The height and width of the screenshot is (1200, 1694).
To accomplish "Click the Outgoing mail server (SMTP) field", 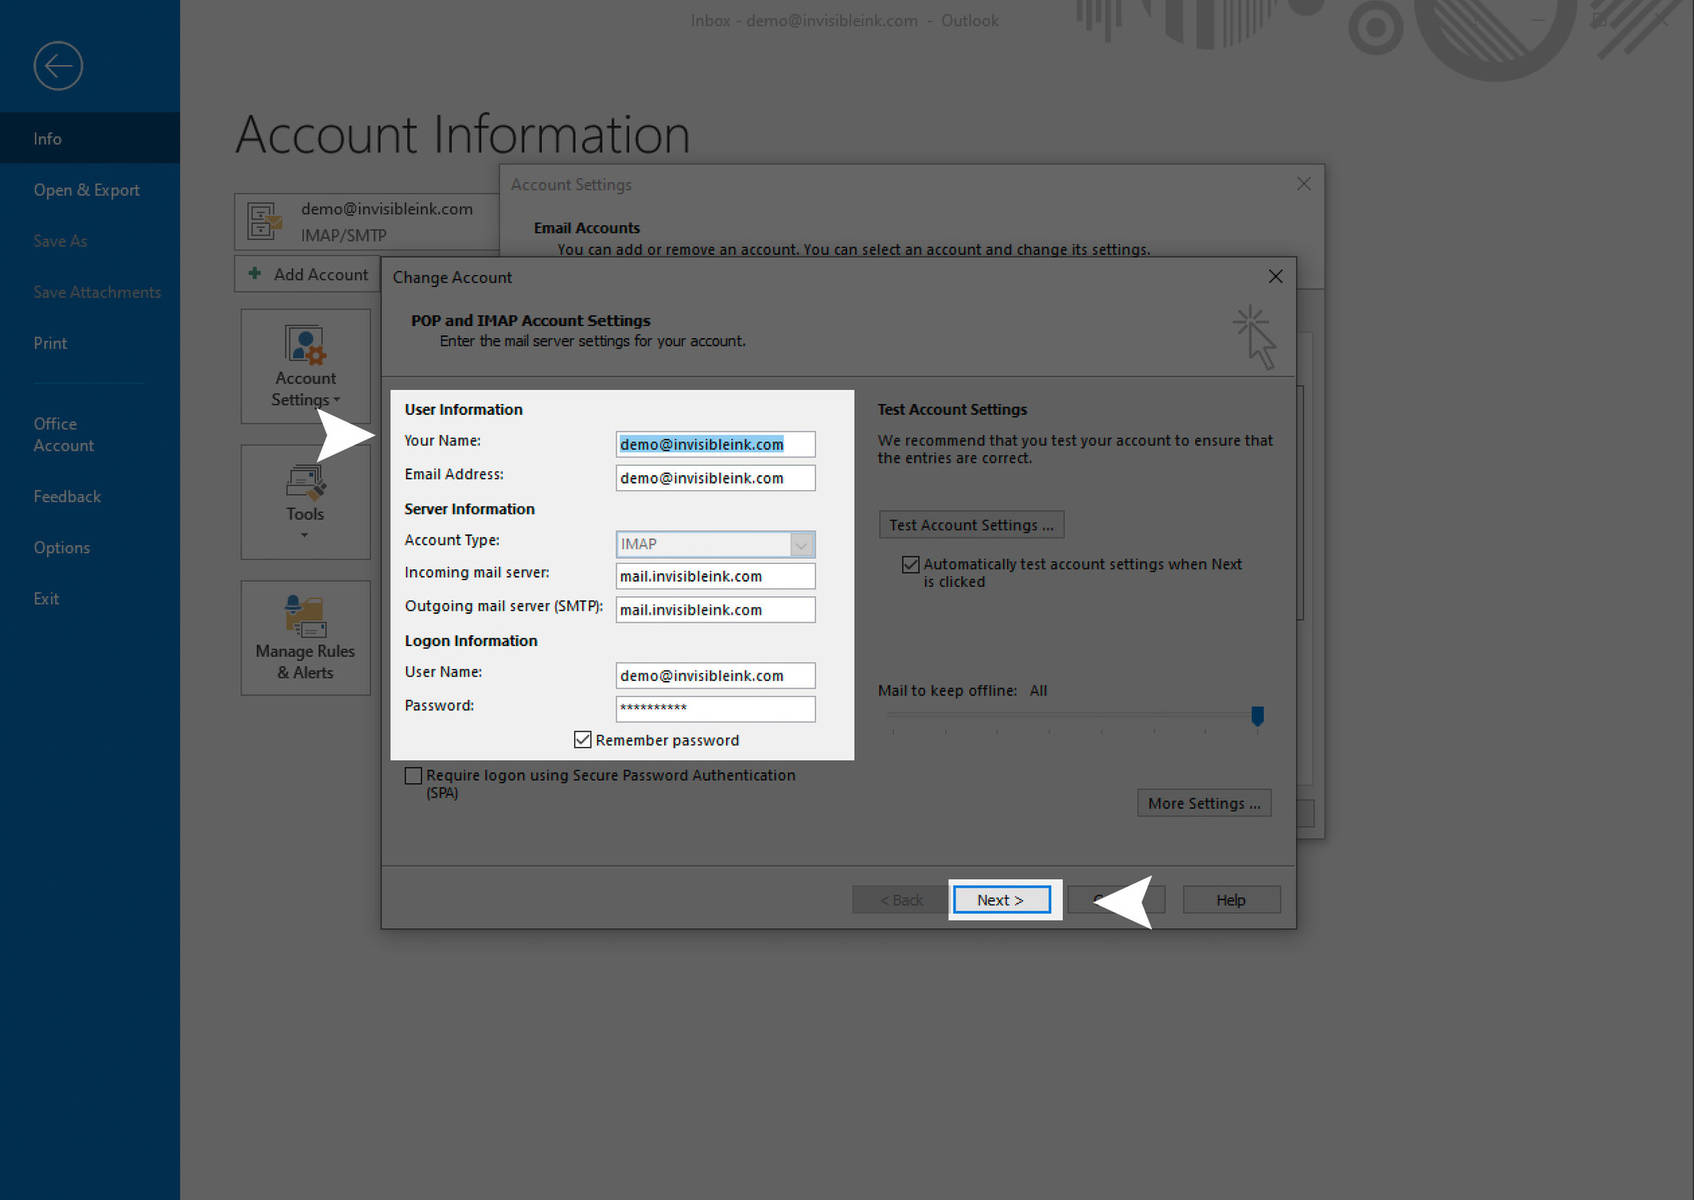I will 715,610.
